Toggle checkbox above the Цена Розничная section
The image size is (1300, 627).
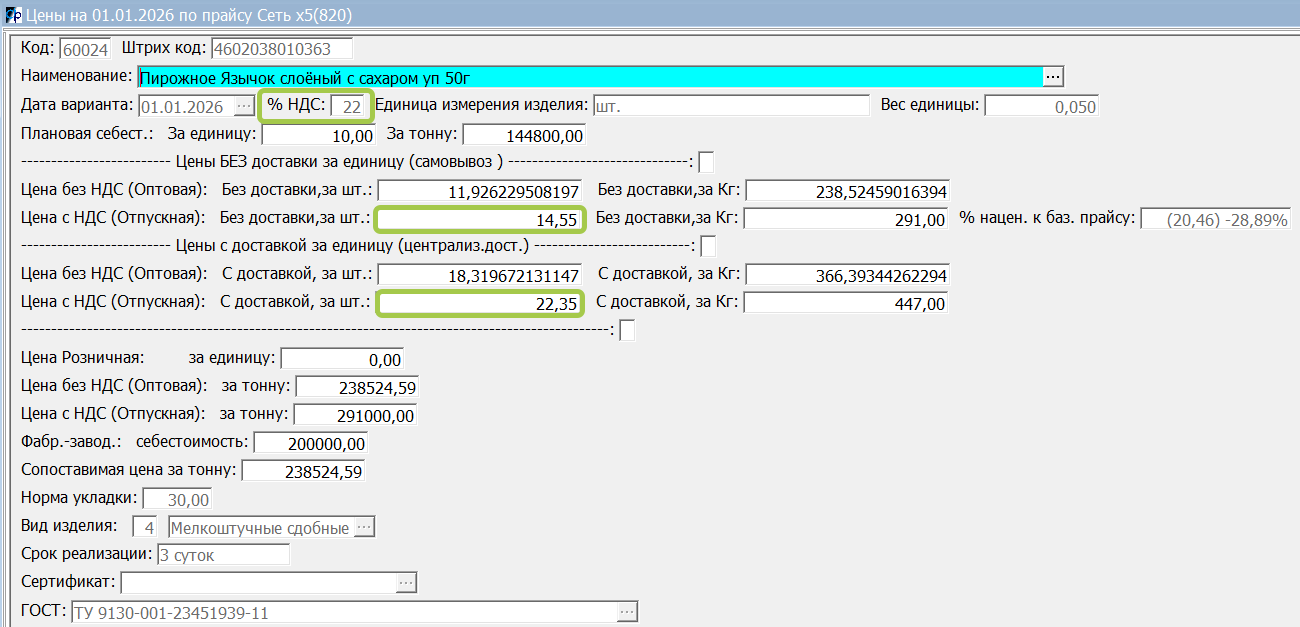(x=627, y=330)
